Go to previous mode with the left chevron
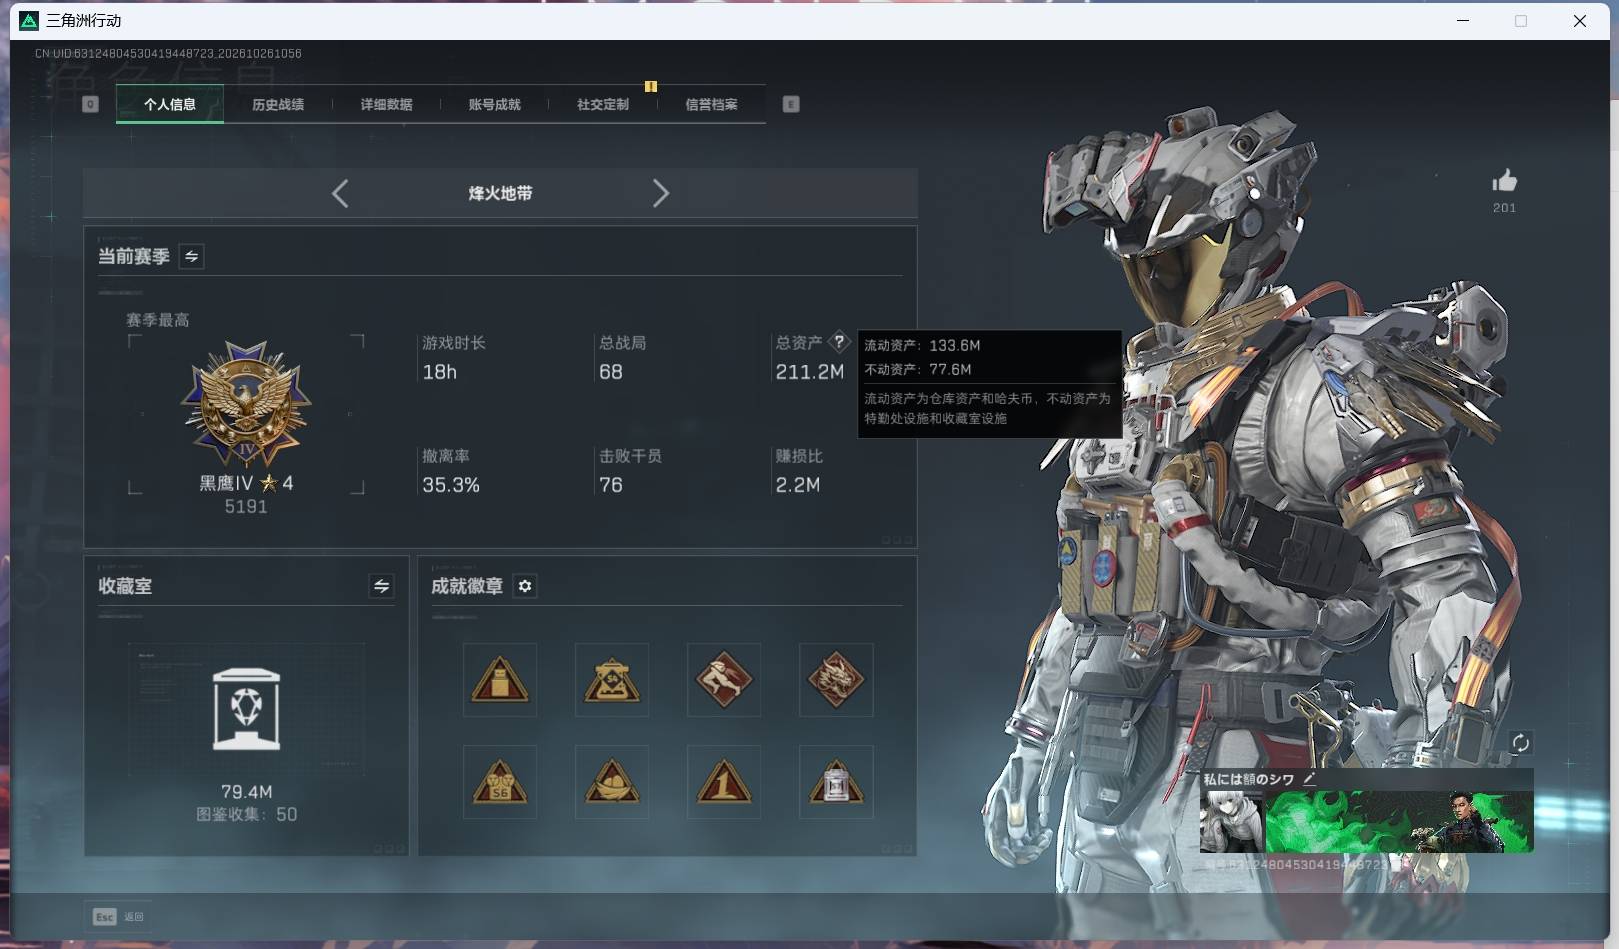 (x=340, y=193)
